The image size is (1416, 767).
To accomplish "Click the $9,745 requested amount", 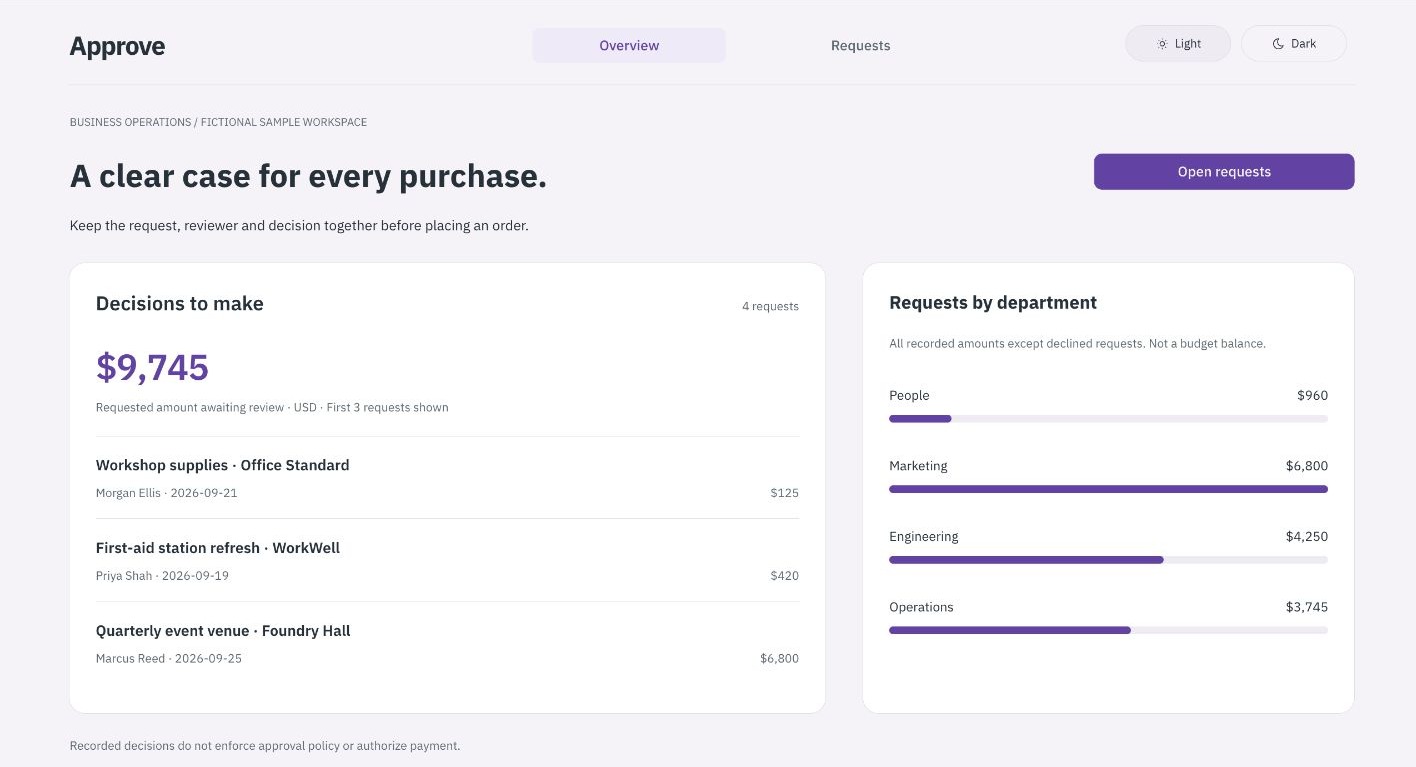I will (152, 367).
